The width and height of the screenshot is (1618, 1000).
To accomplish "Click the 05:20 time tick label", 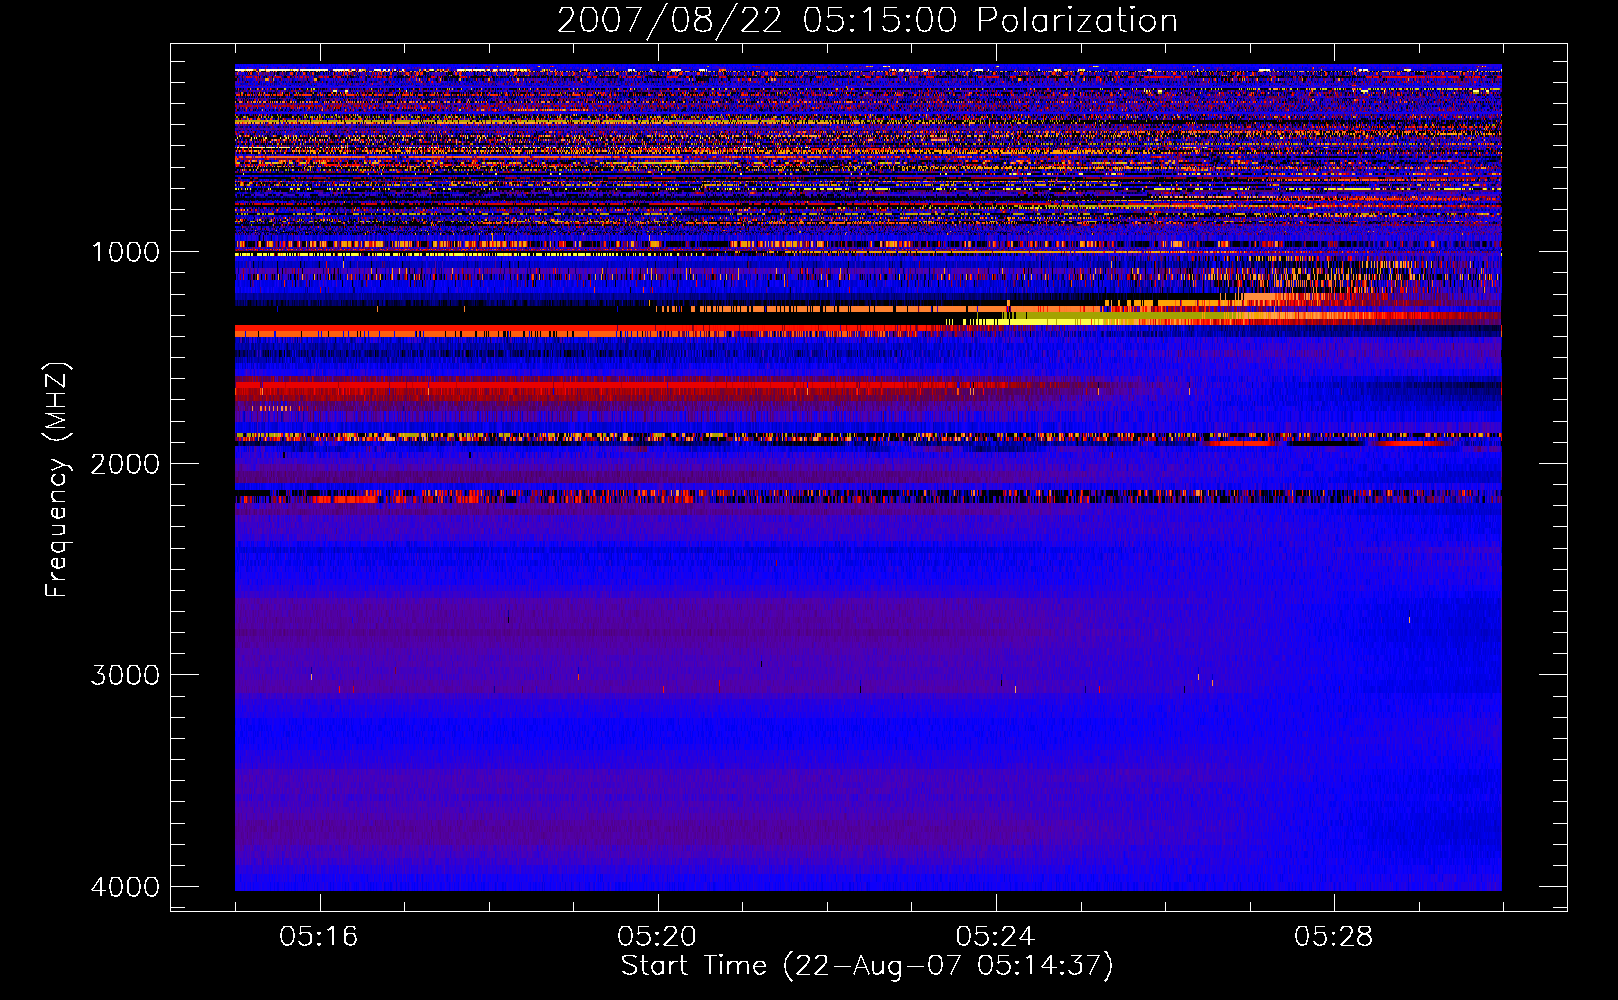I will [x=657, y=936].
